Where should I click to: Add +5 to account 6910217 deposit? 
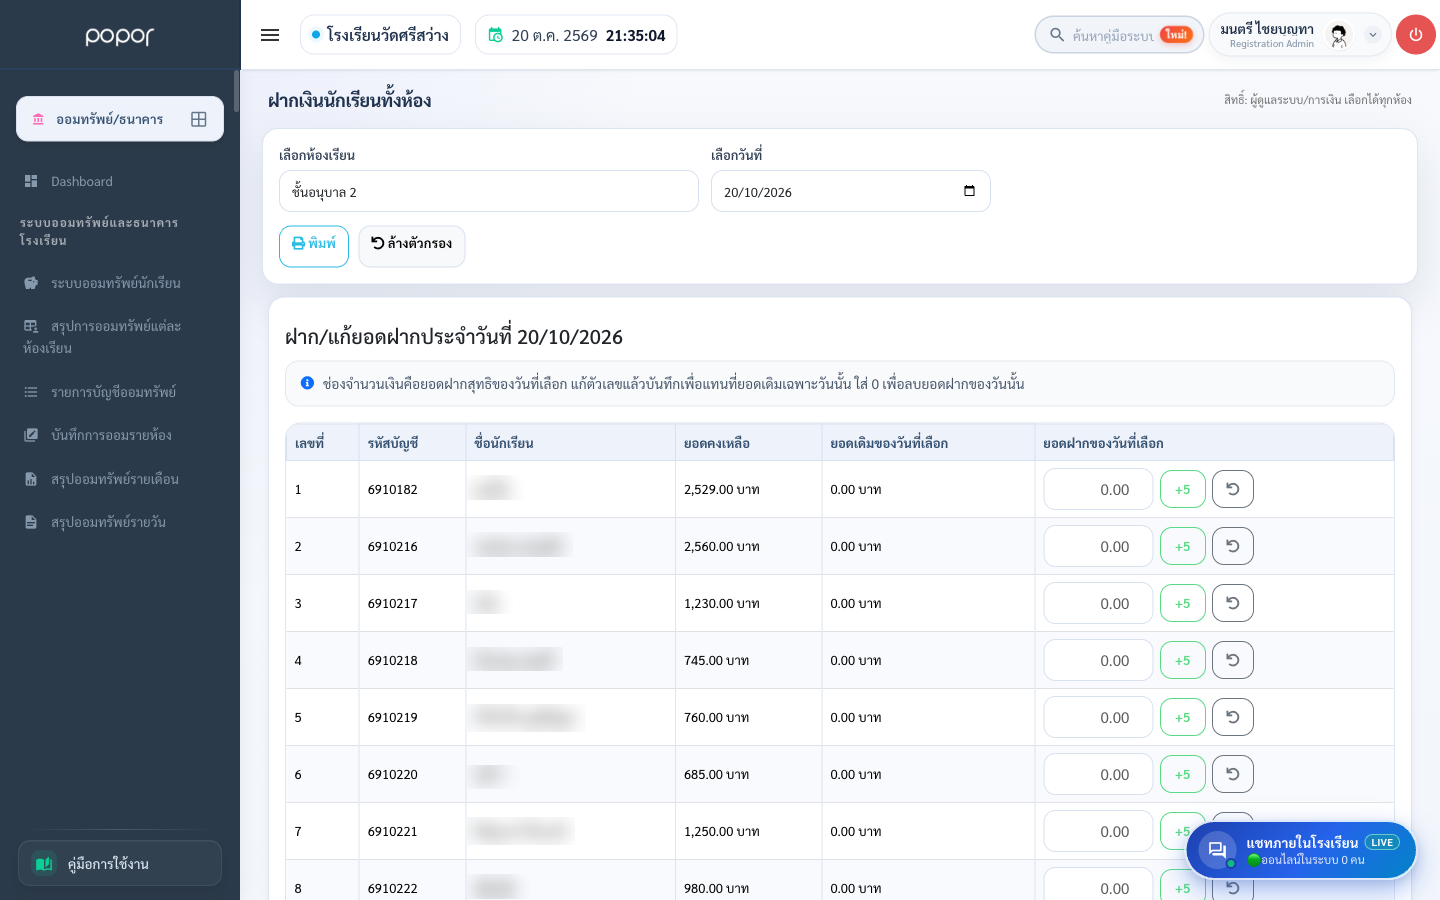(x=1183, y=603)
